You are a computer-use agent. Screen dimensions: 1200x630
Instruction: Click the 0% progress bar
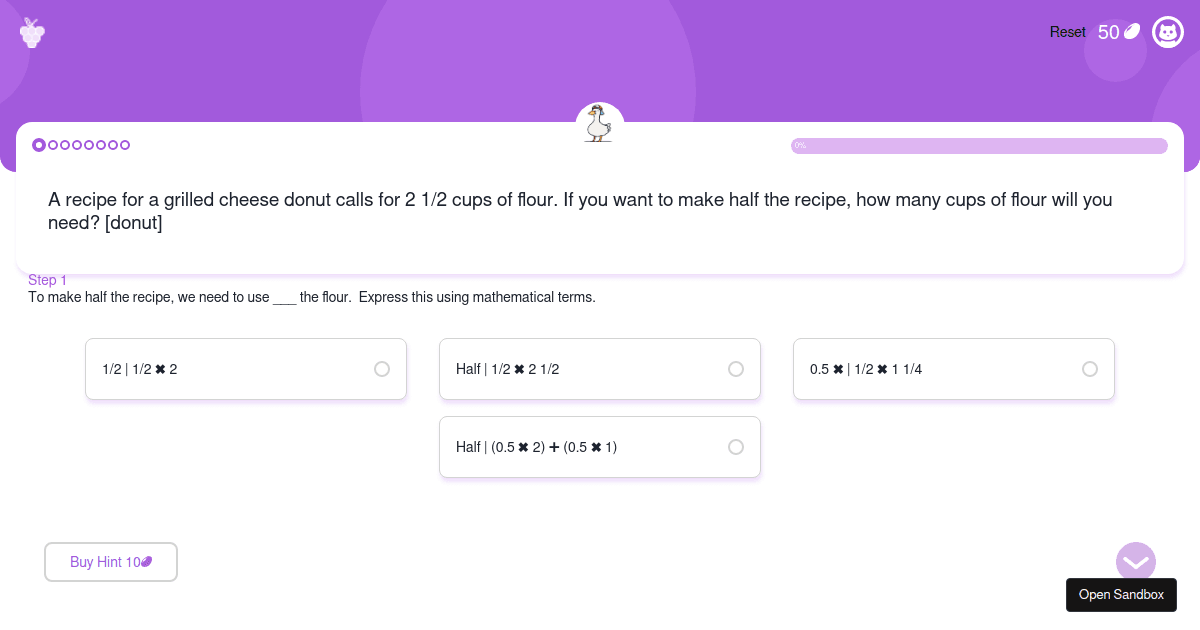click(x=979, y=145)
